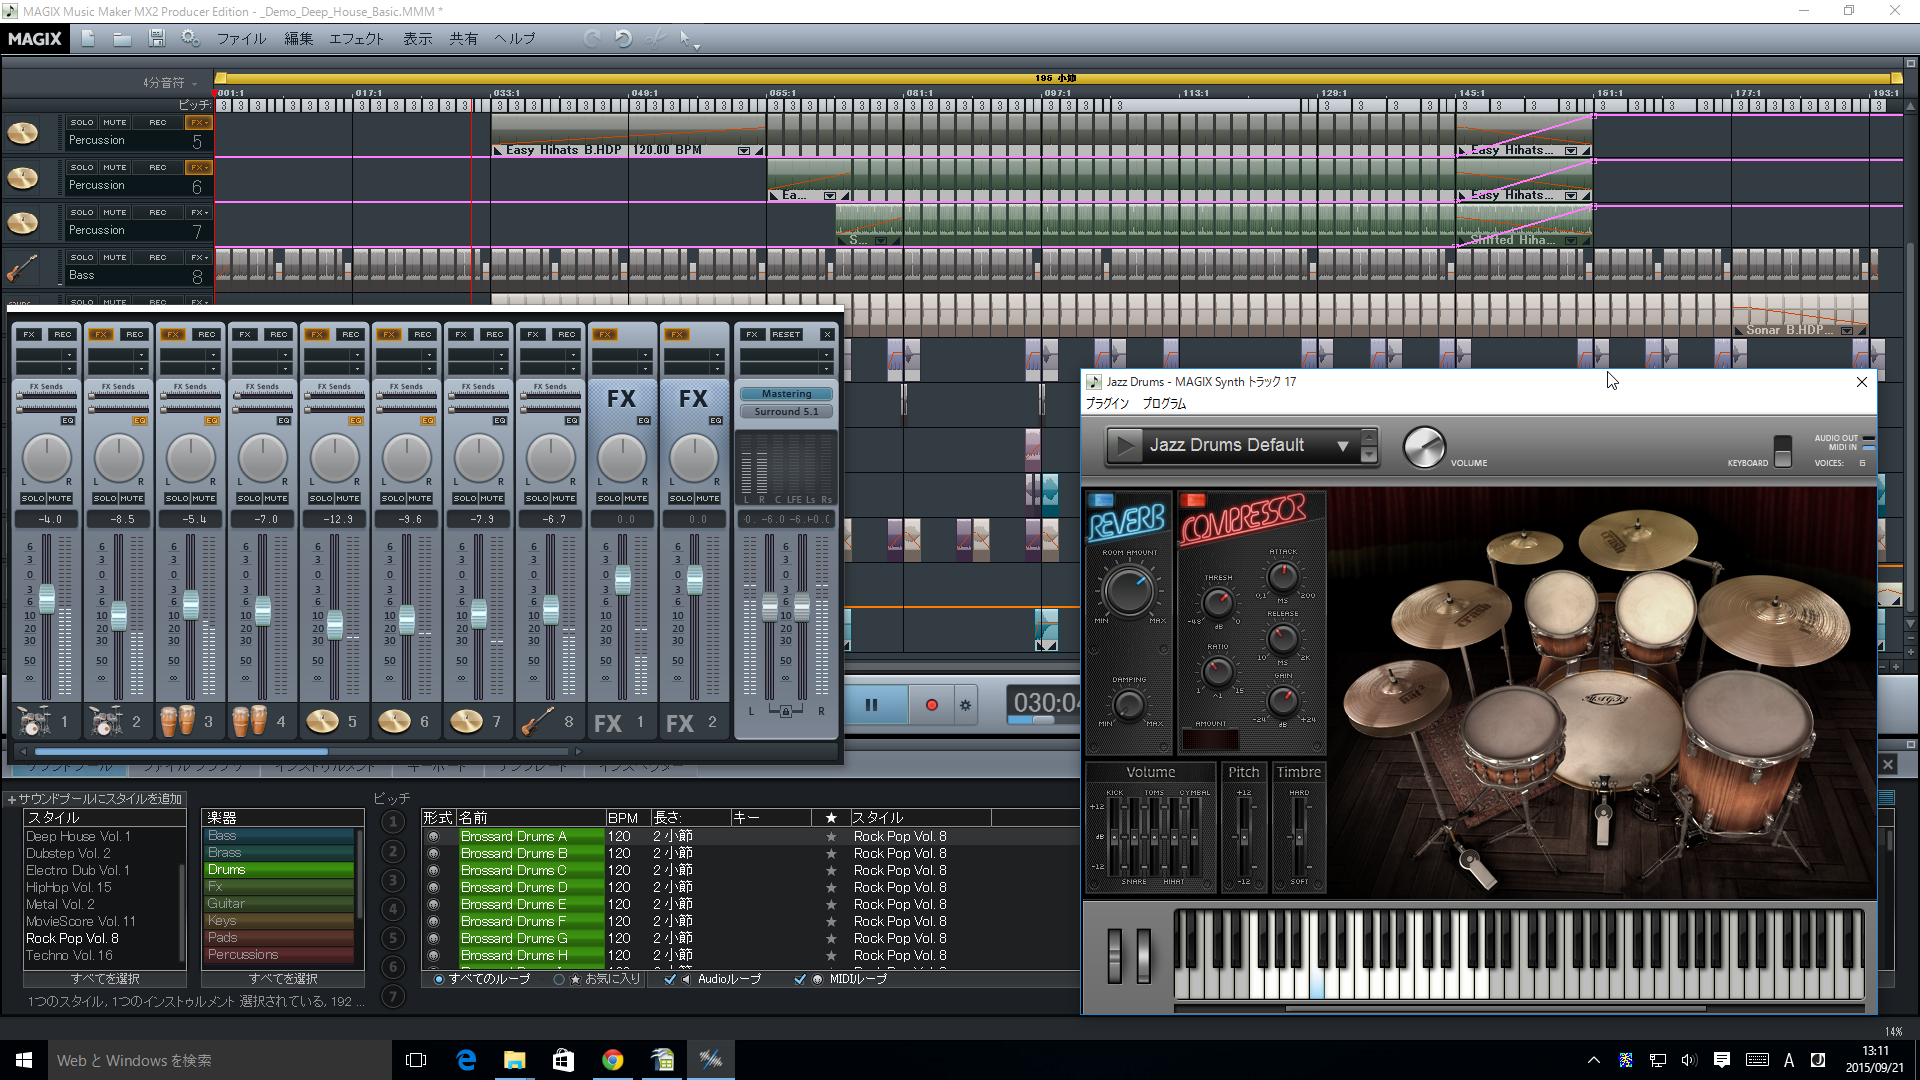This screenshot has width=1920, height=1080.
Task: Open the エフェクト menu
Action: 356,38
